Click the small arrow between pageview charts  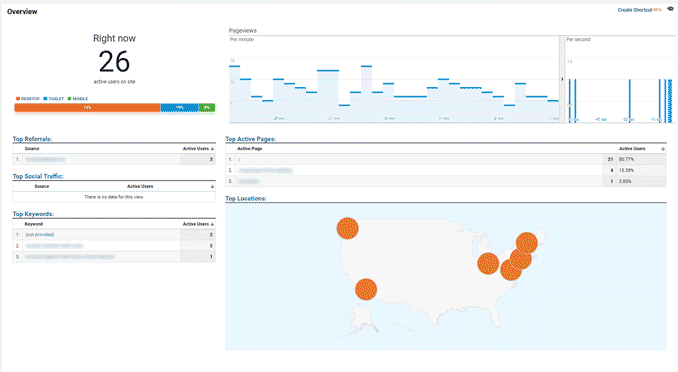pyautogui.click(x=562, y=79)
